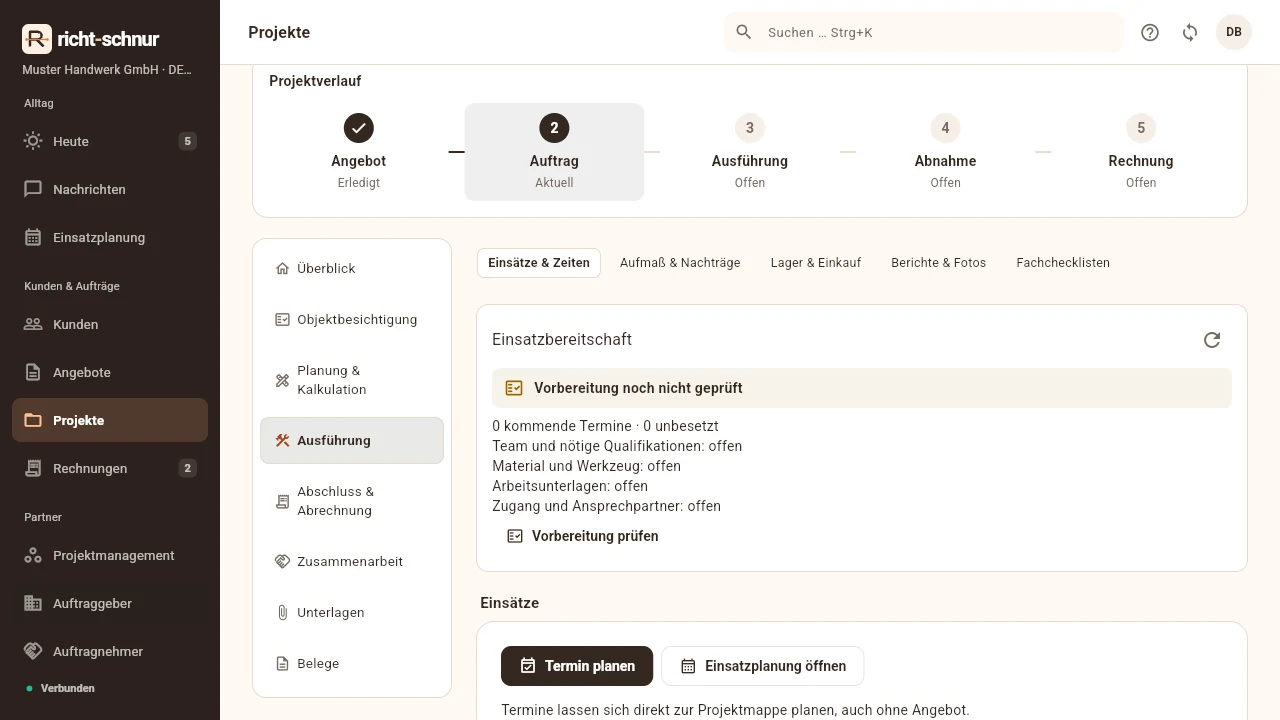Click the Termin planen button

coord(577,666)
